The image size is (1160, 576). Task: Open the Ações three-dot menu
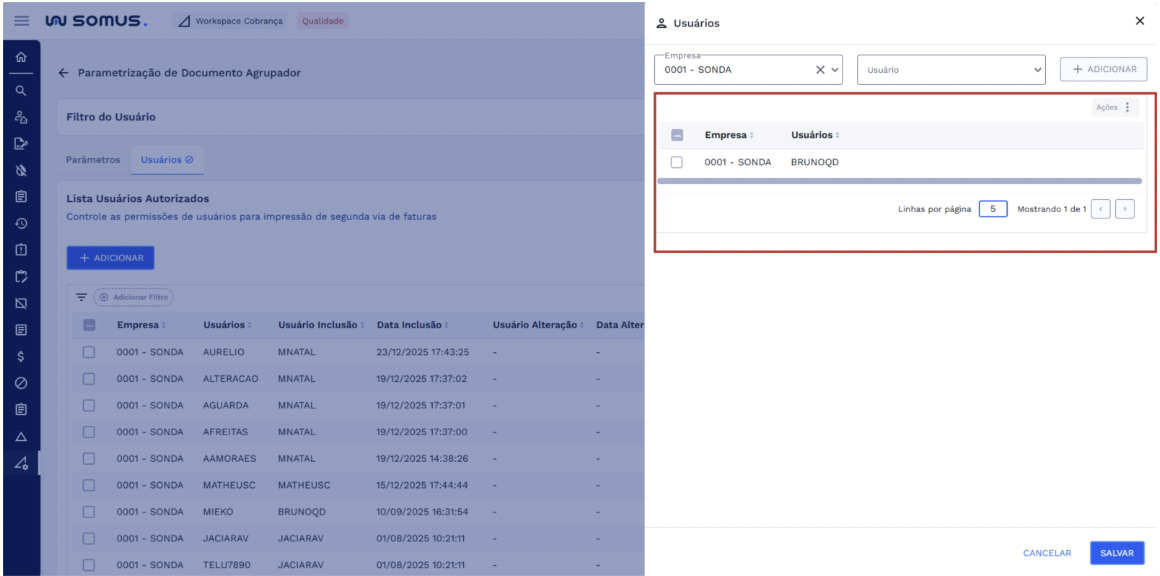tap(1127, 108)
